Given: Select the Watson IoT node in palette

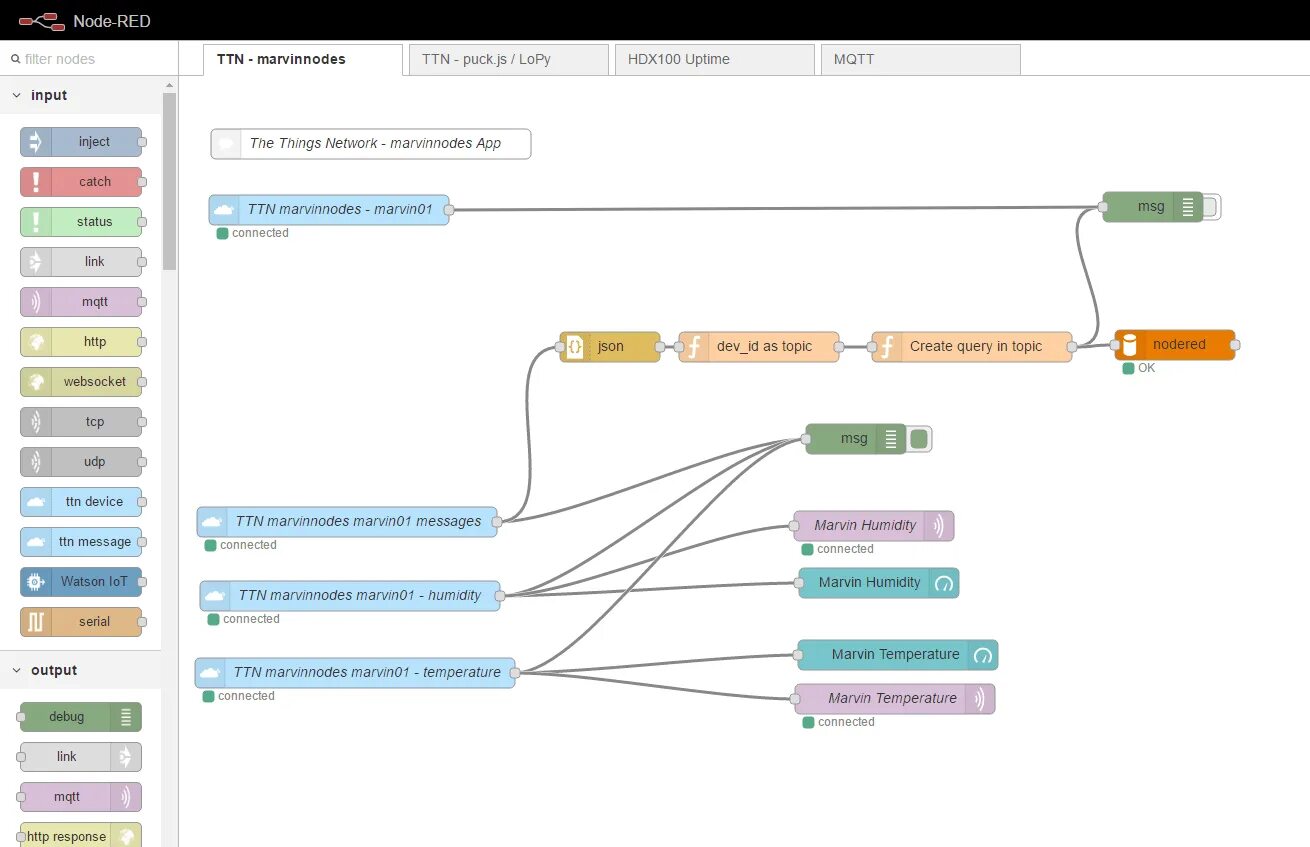Looking at the screenshot, I should pyautogui.click(x=81, y=582).
